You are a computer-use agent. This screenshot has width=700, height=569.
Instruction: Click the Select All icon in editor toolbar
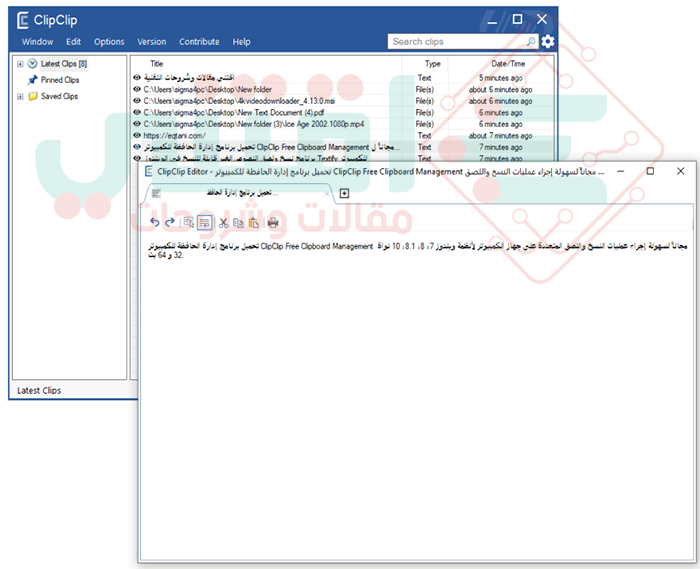[x=188, y=222]
